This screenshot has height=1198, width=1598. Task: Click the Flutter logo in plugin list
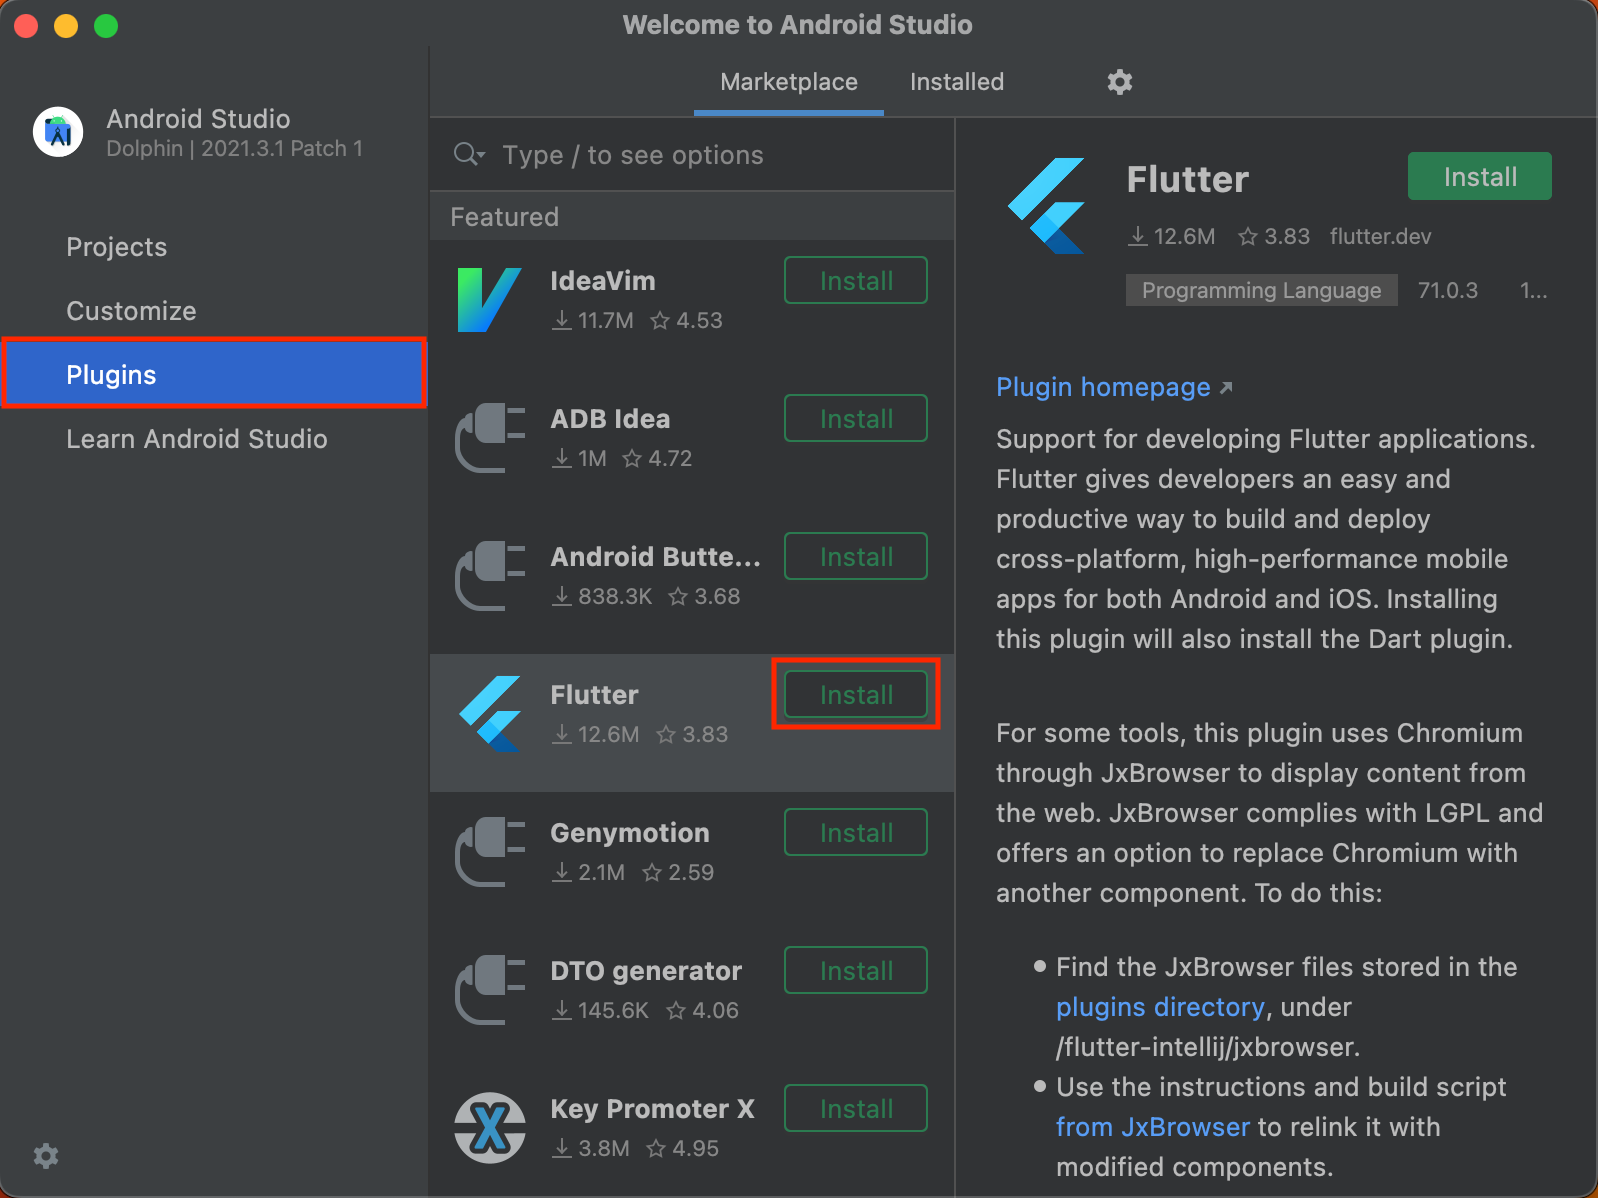490,714
